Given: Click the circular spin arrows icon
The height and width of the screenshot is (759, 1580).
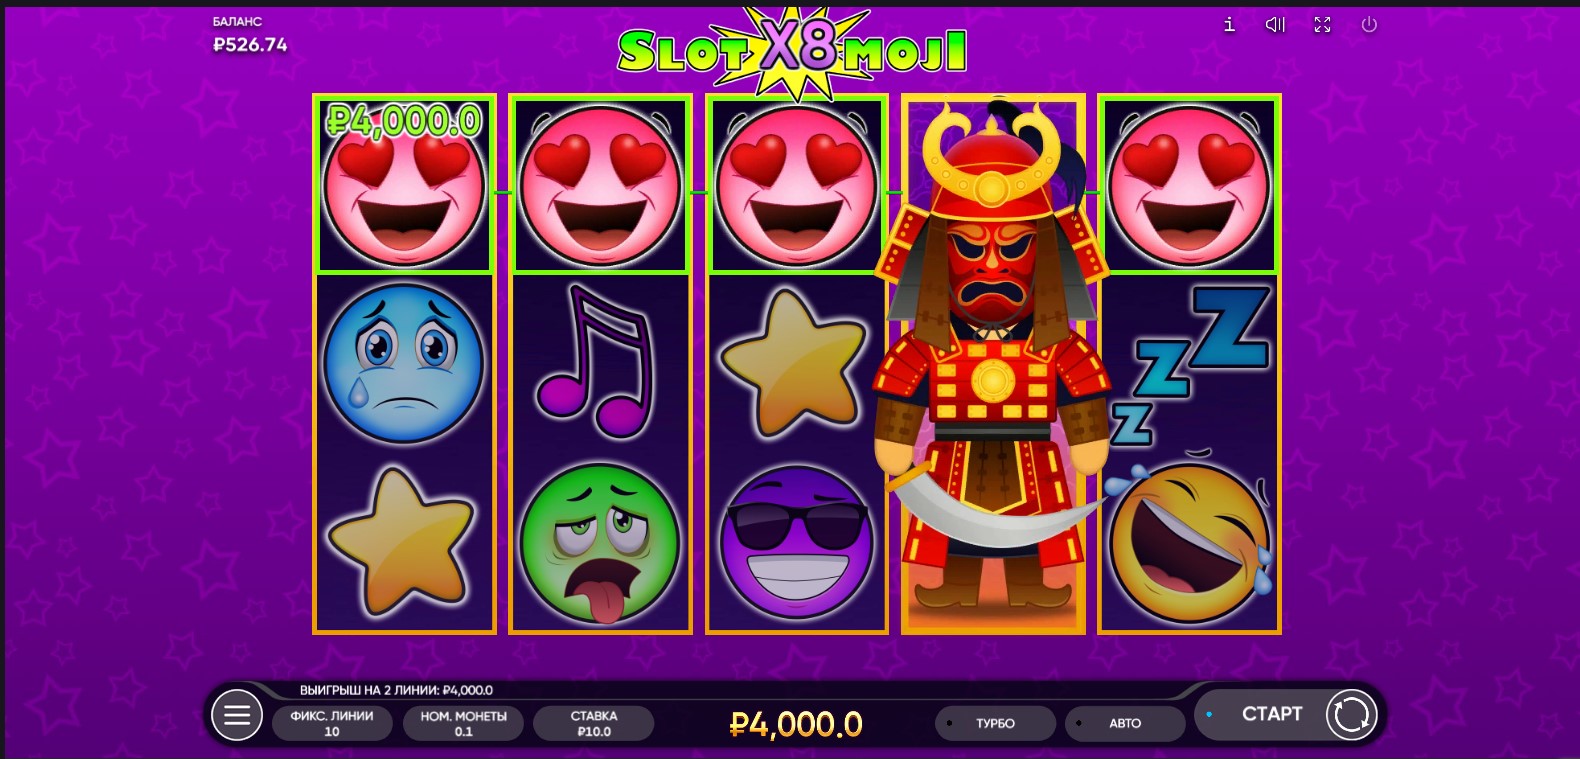Looking at the screenshot, I should click(x=1351, y=715).
